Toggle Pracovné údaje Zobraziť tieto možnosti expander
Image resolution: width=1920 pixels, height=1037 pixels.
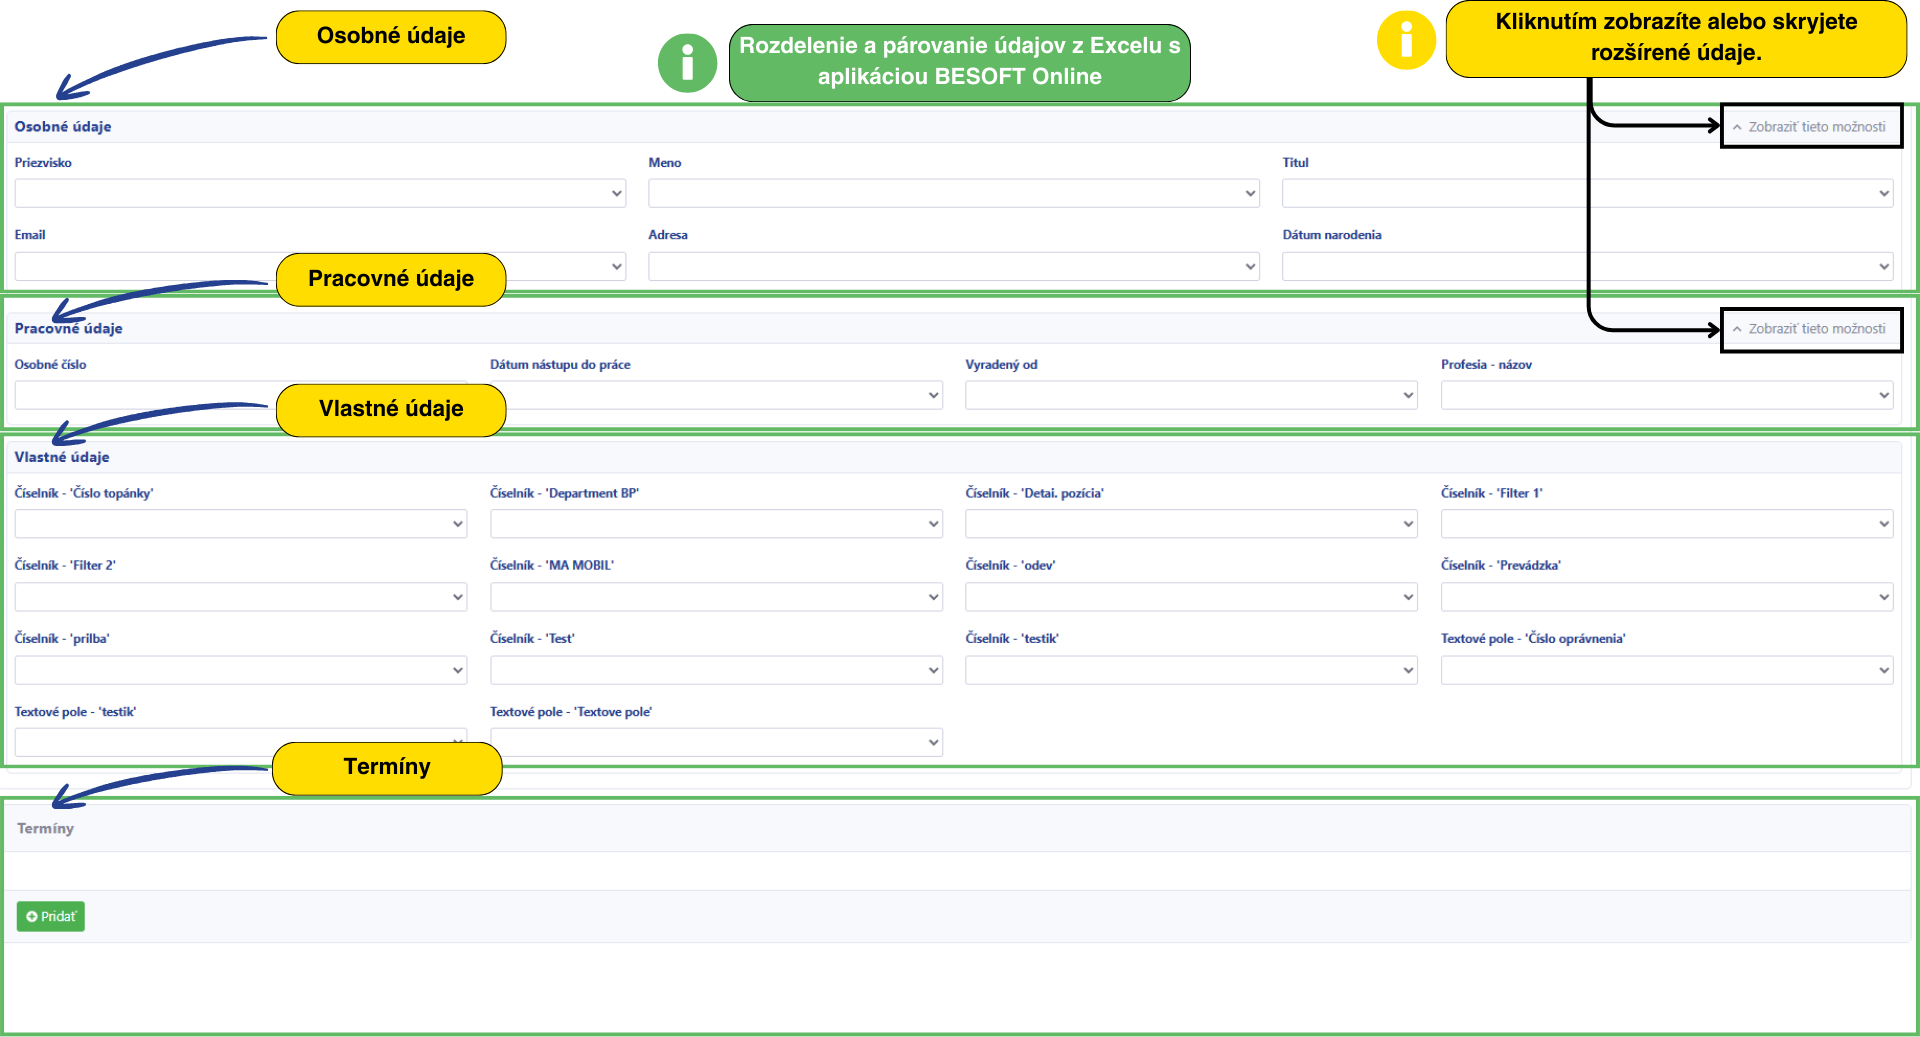(1810, 329)
